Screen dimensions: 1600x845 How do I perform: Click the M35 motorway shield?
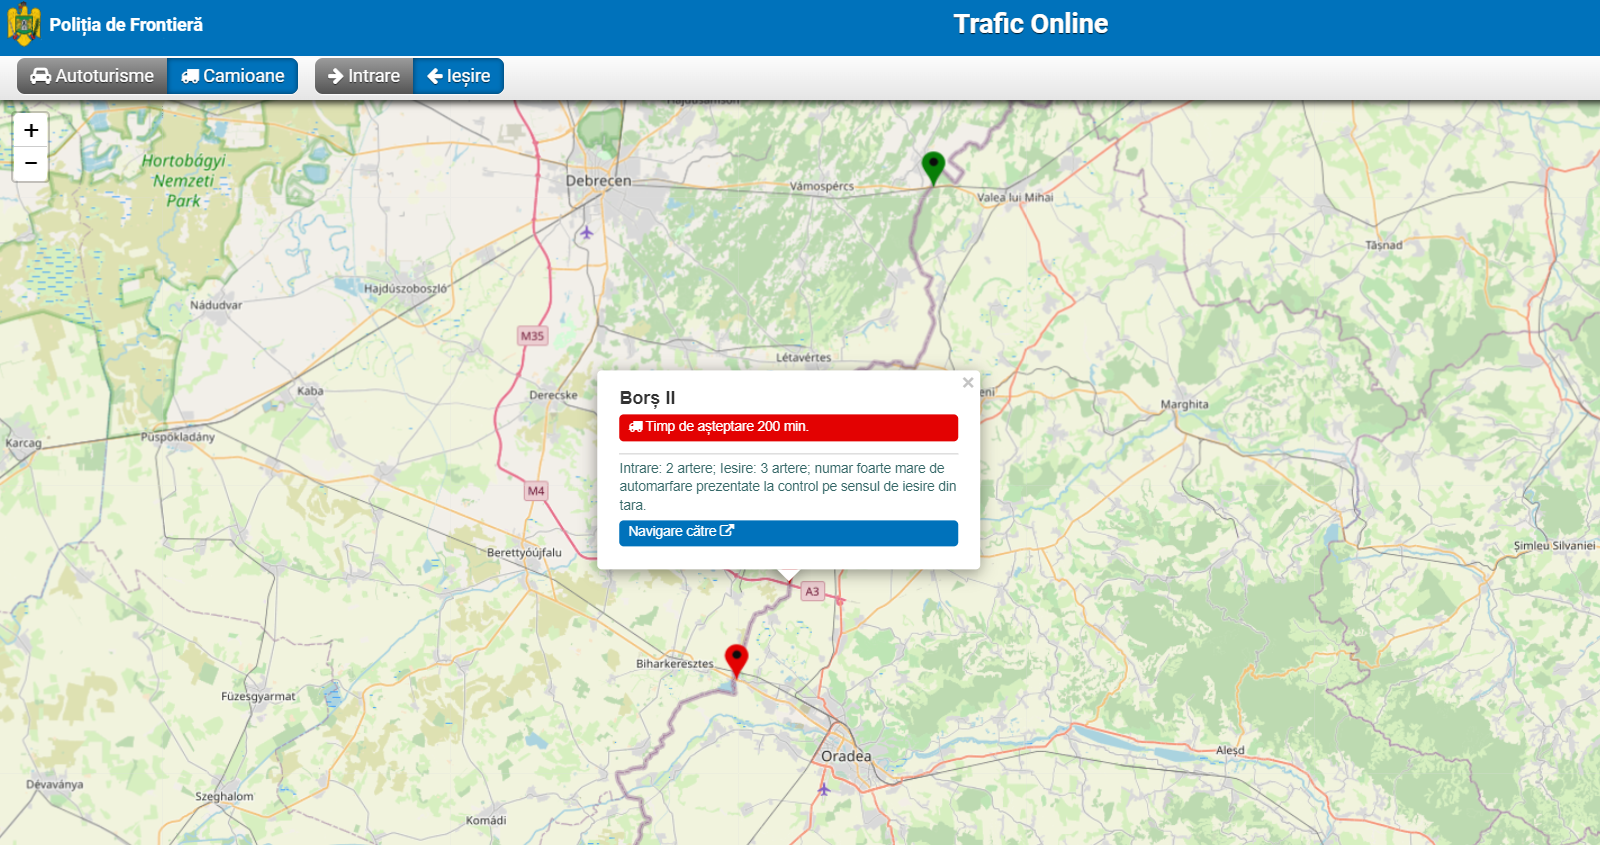[x=532, y=336]
